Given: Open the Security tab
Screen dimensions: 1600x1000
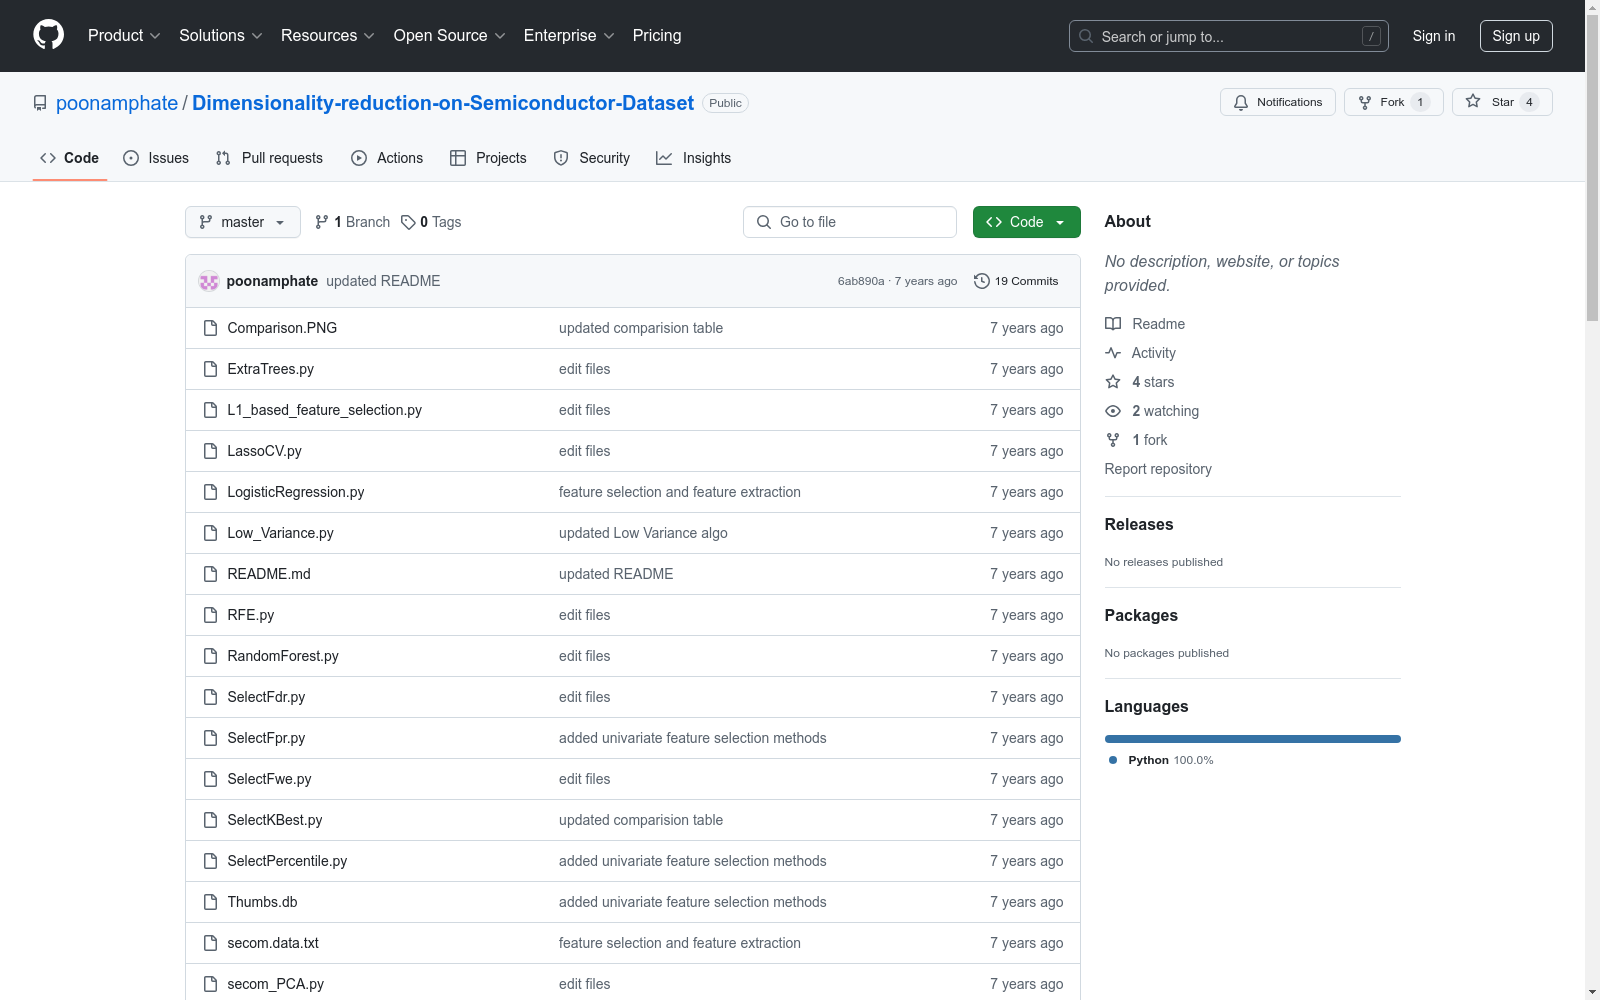Looking at the screenshot, I should point(592,158).
